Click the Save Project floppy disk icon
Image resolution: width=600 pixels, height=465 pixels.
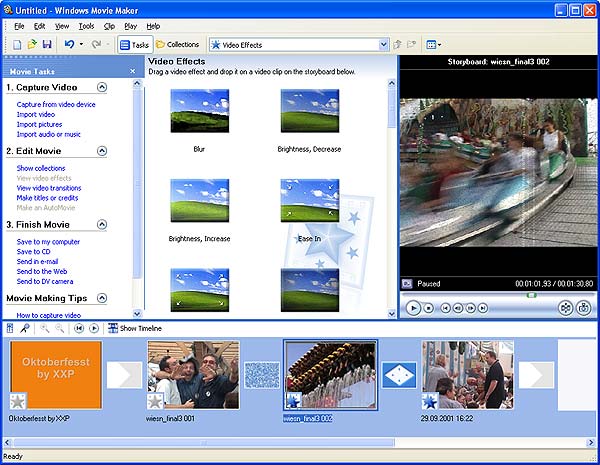coord(47,45)
